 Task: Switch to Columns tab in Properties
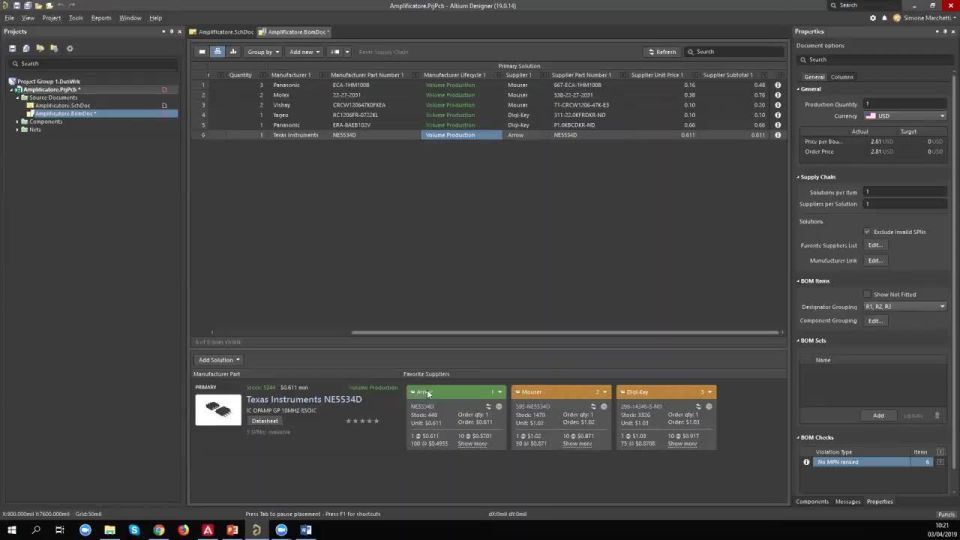(842, 77)
